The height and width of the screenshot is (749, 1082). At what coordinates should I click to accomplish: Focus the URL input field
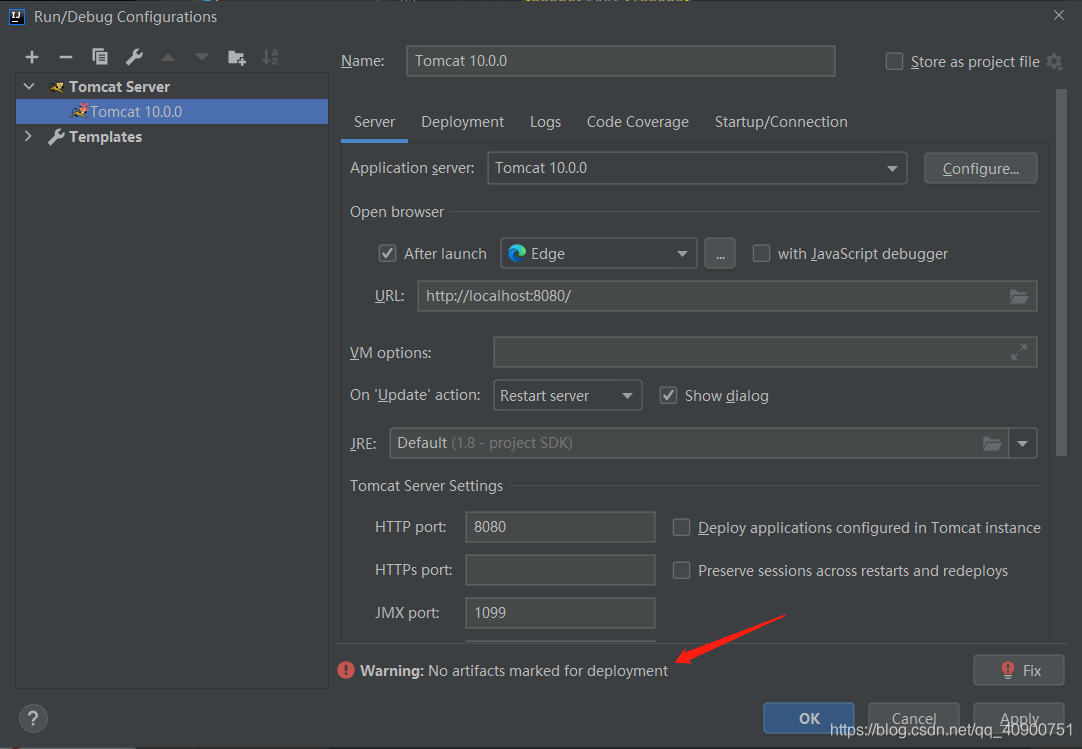pyautogui.click(x=727, y=296)
